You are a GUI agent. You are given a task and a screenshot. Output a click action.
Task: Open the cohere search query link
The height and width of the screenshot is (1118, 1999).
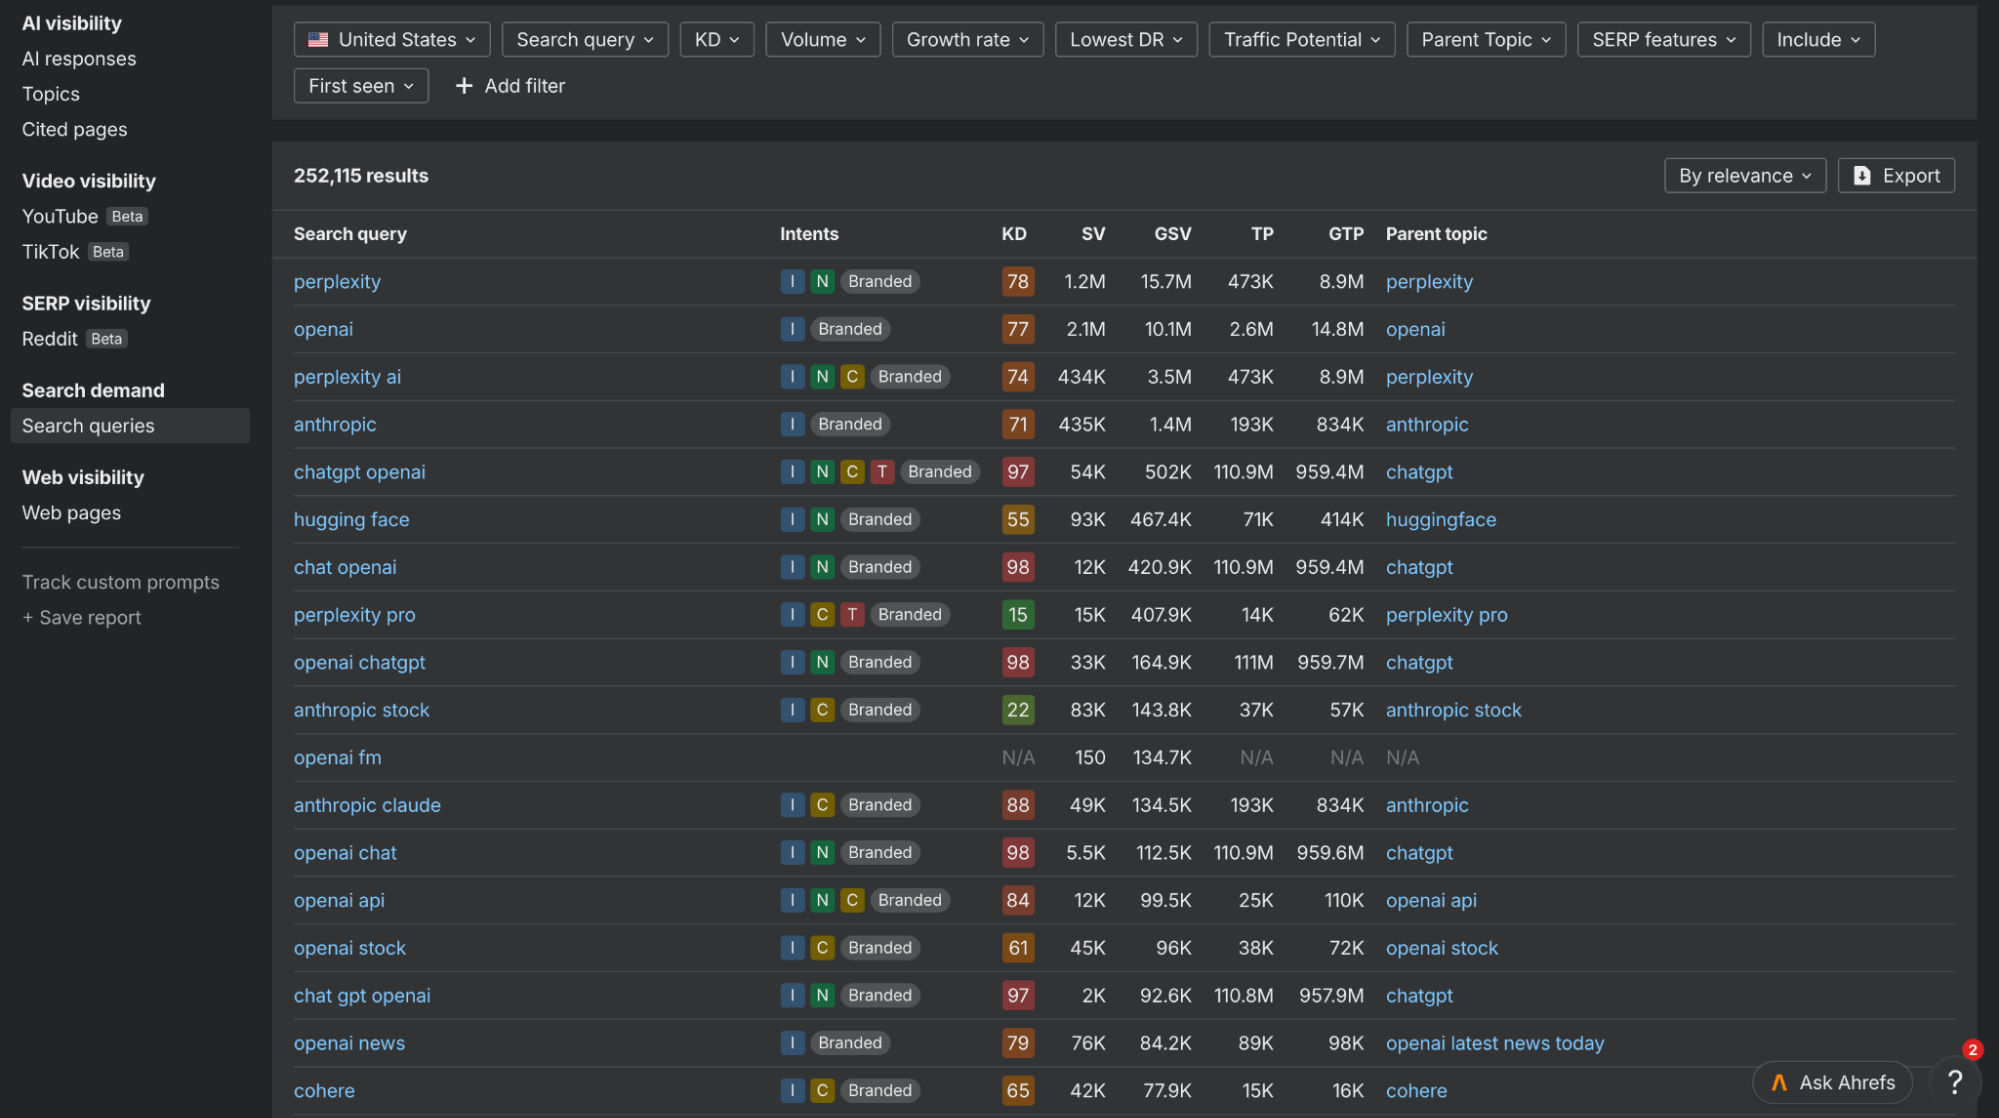point(324,1091)
